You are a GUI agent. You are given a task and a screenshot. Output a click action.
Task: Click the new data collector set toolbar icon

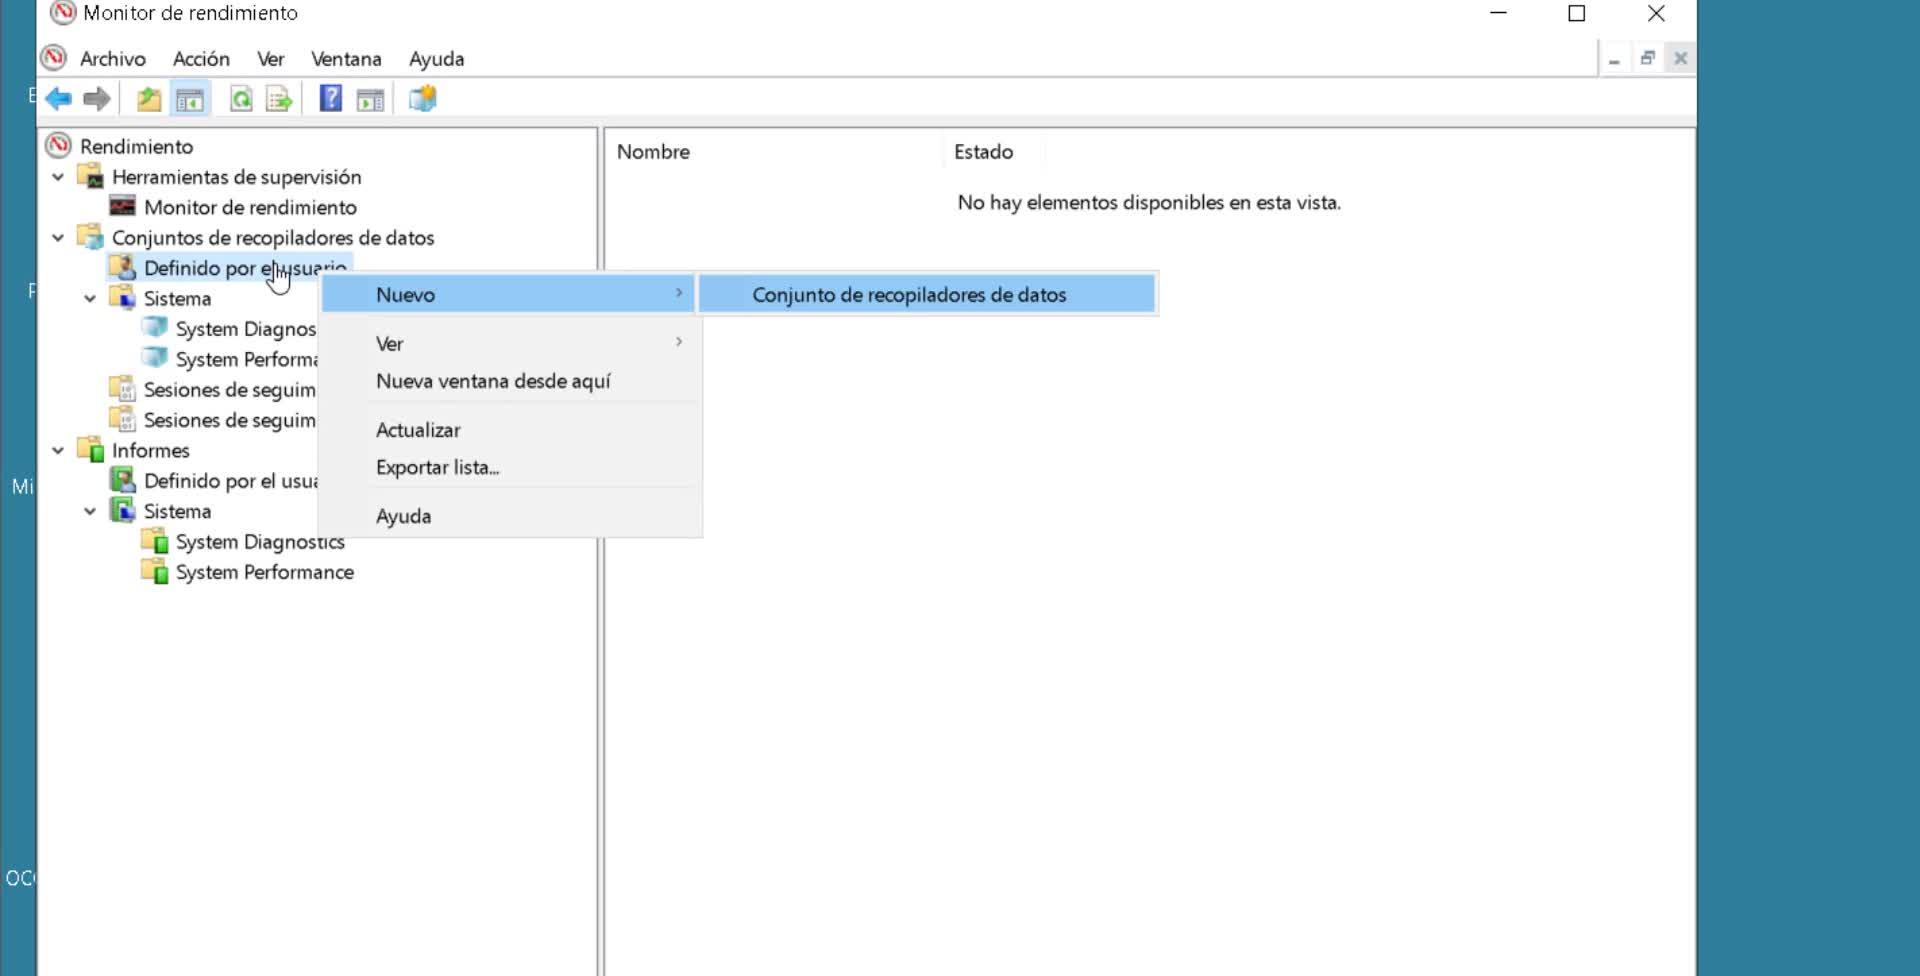(x=423, y=99)
